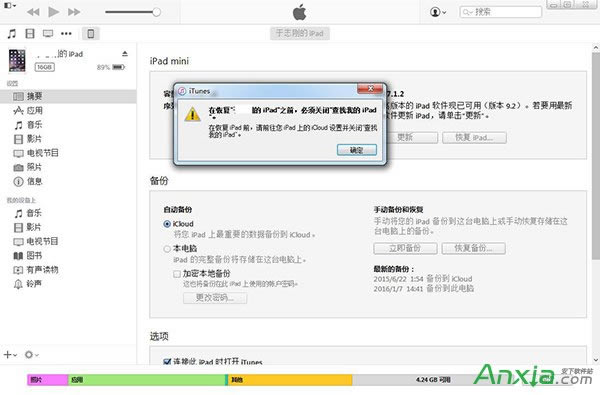
Task: Click 立即备份 back up now button
Action: coord(405,248)
